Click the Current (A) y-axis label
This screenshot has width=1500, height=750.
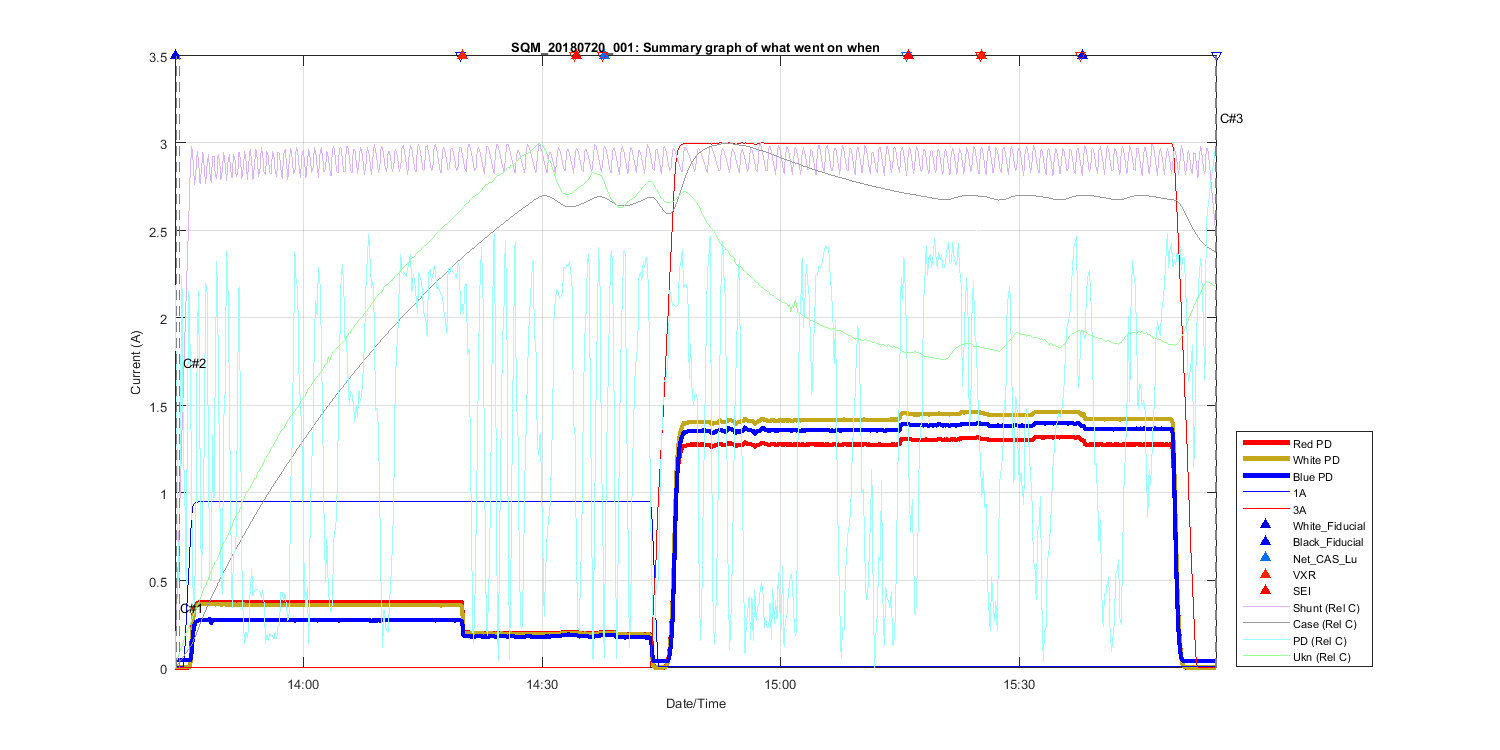(136, 362)
